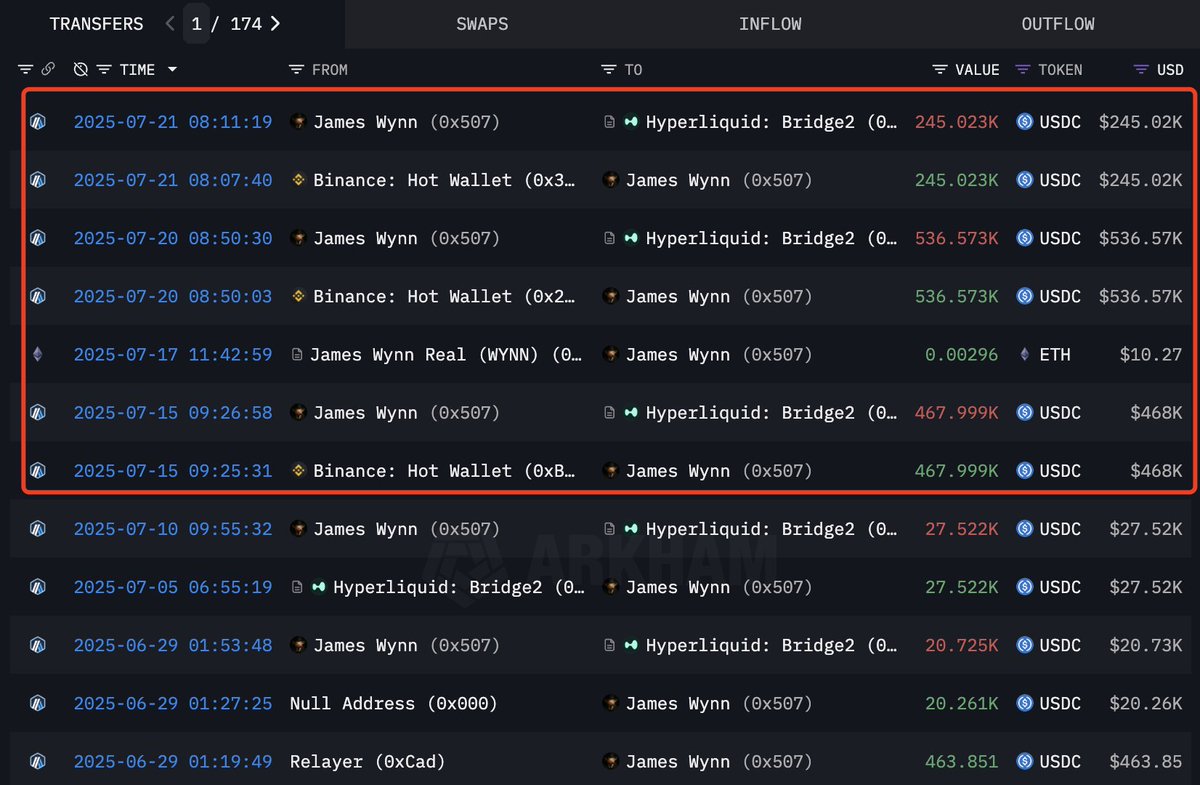Click the Binance logo icon in the 08:50:03 row
This screenshot has width=1200, height=785.
pos(298,296)
